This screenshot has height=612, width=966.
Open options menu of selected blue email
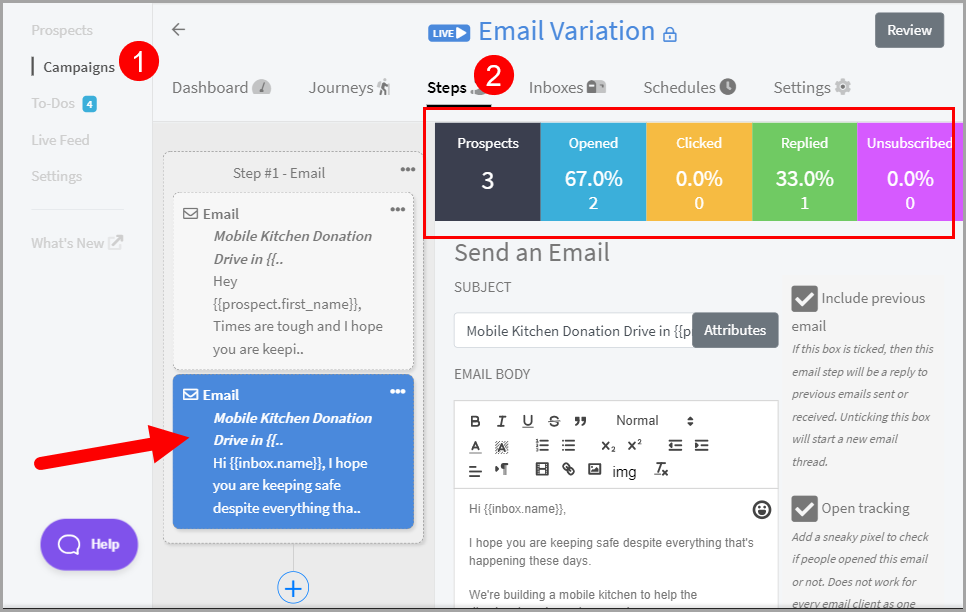tap(398, 391)
